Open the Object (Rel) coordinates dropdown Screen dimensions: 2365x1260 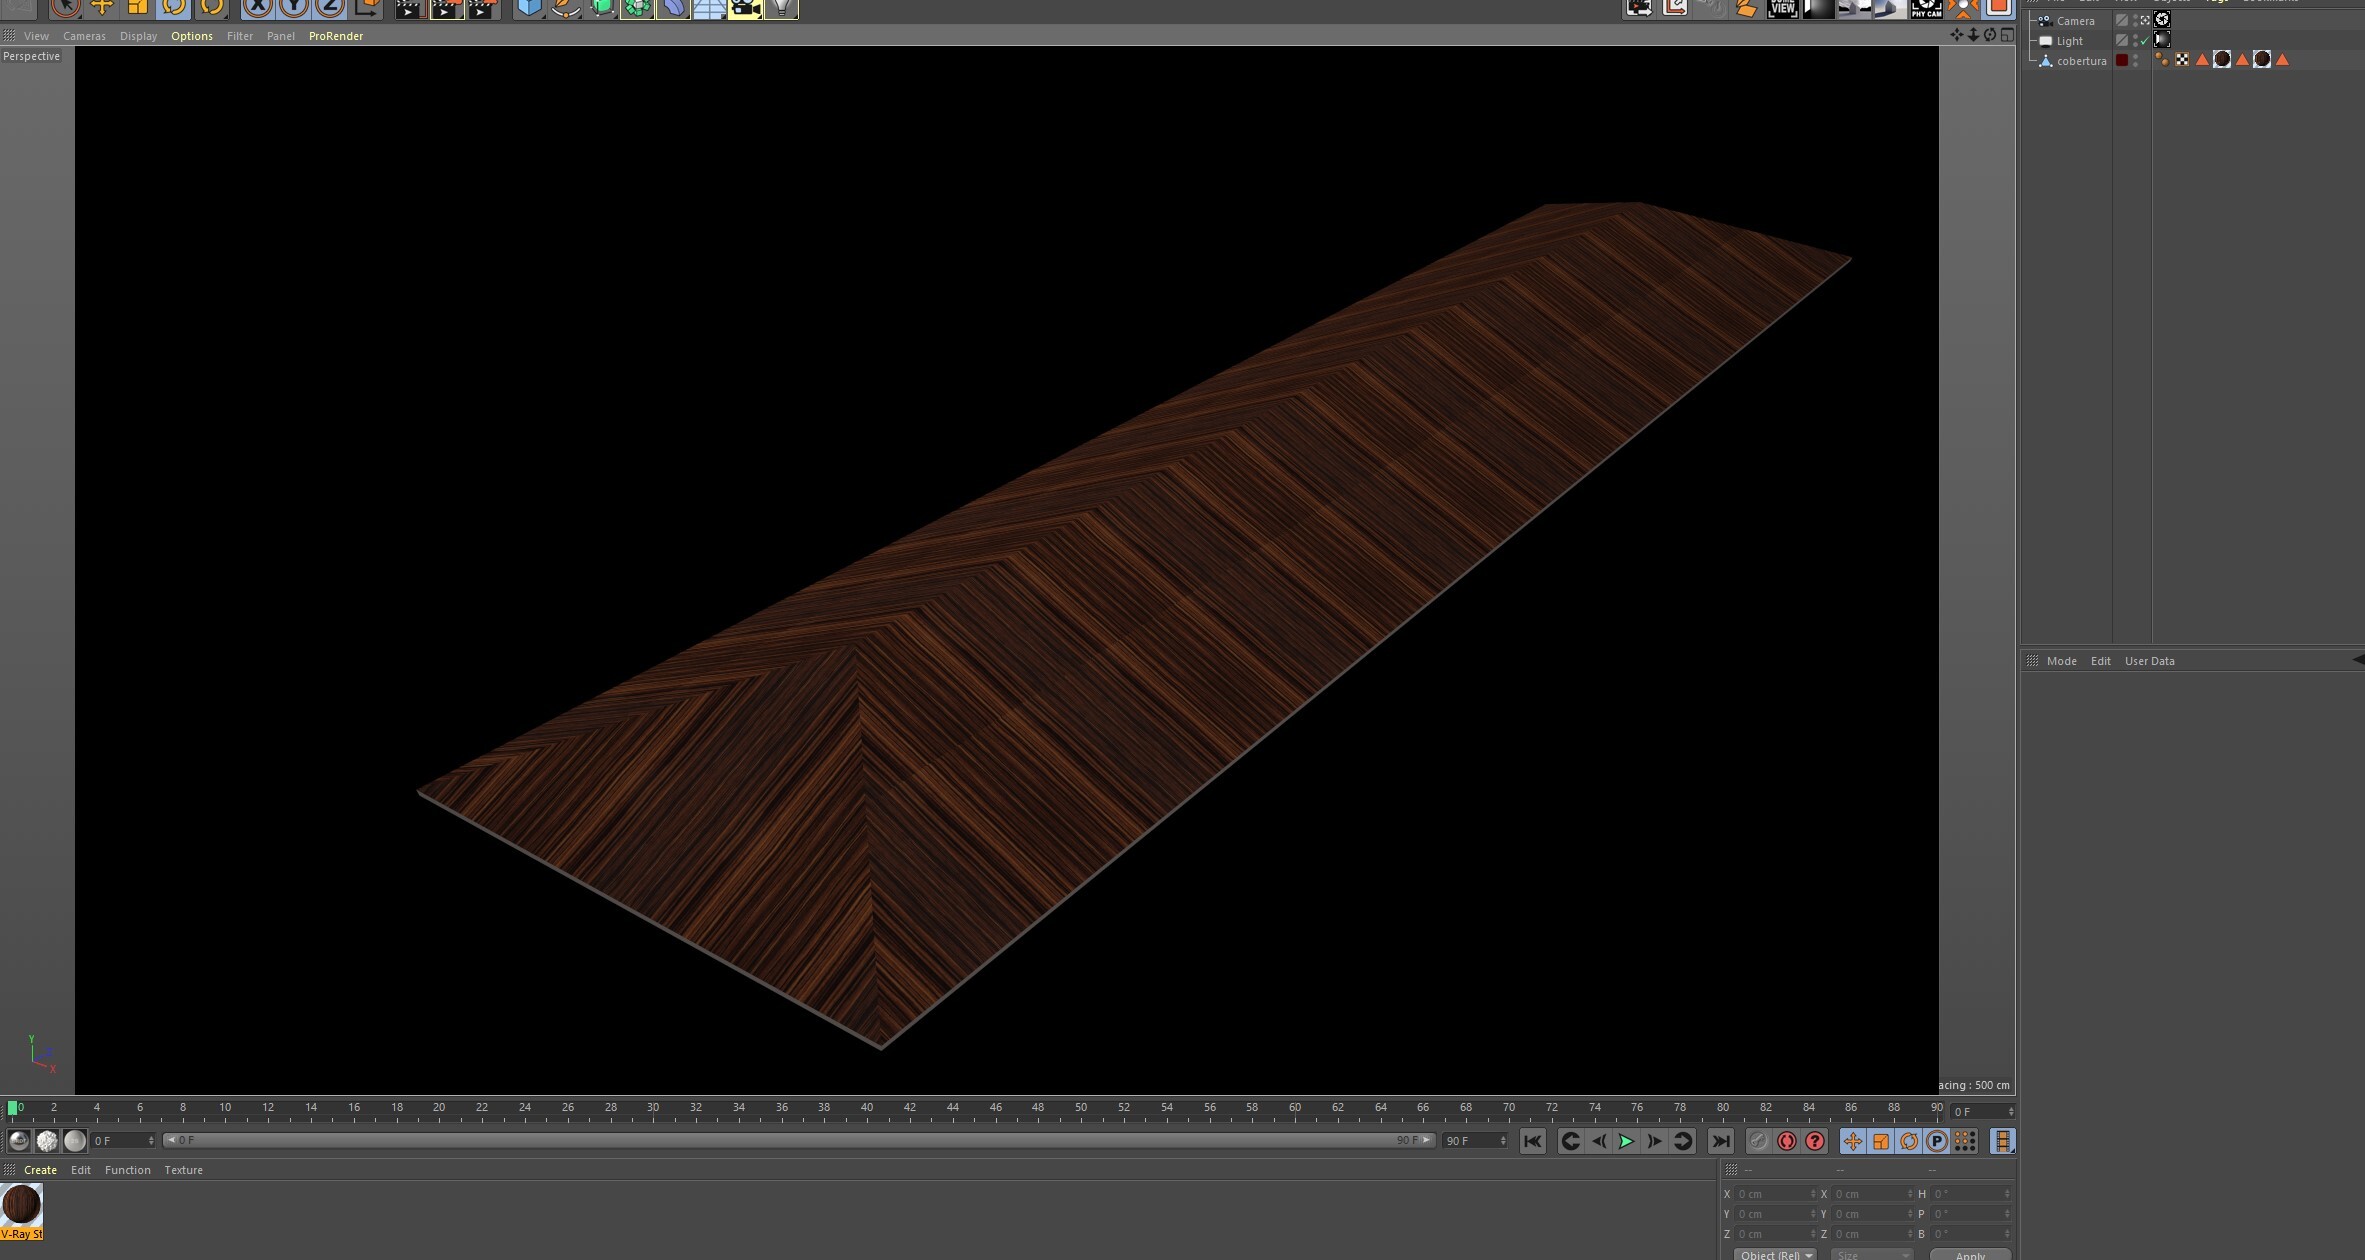pos(1775,1254)
